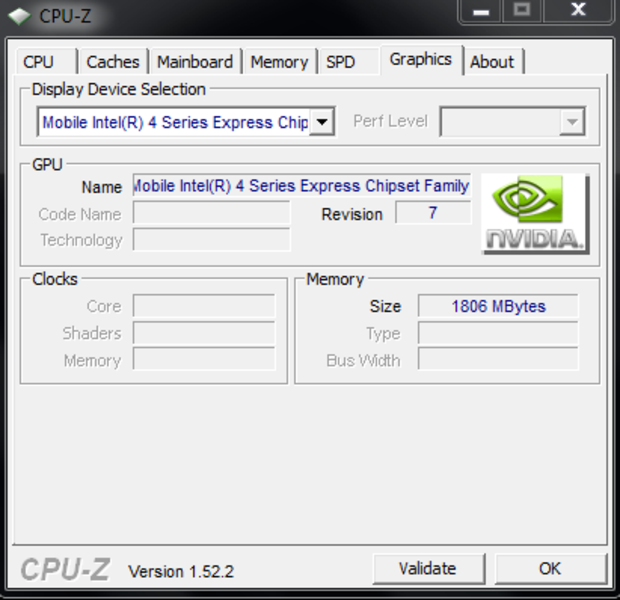Click the CPU-Z title bar icon
Viewport: 620px width, 600px height.
coord(19,16)
